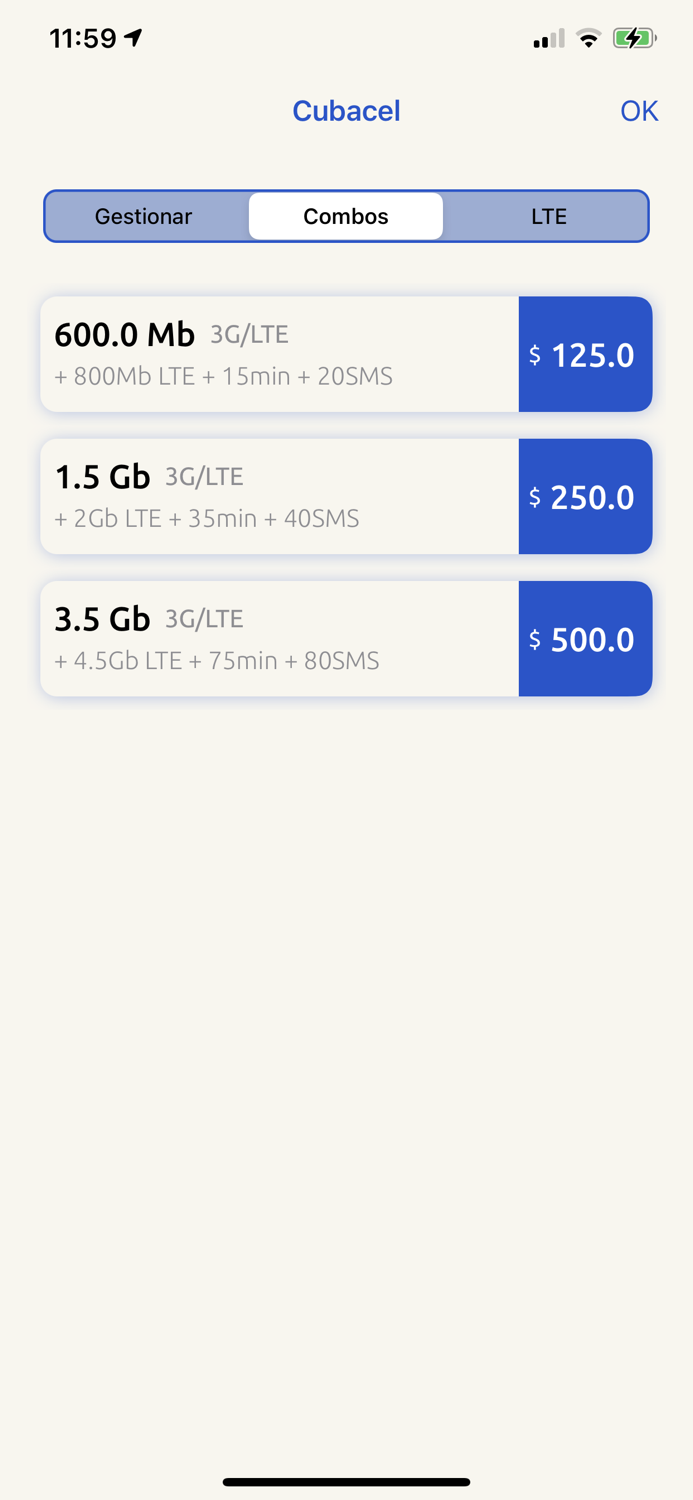Switch to the Gestionar tab
The height and width of the screenshot is (1500, 693).
coord(143,216)
